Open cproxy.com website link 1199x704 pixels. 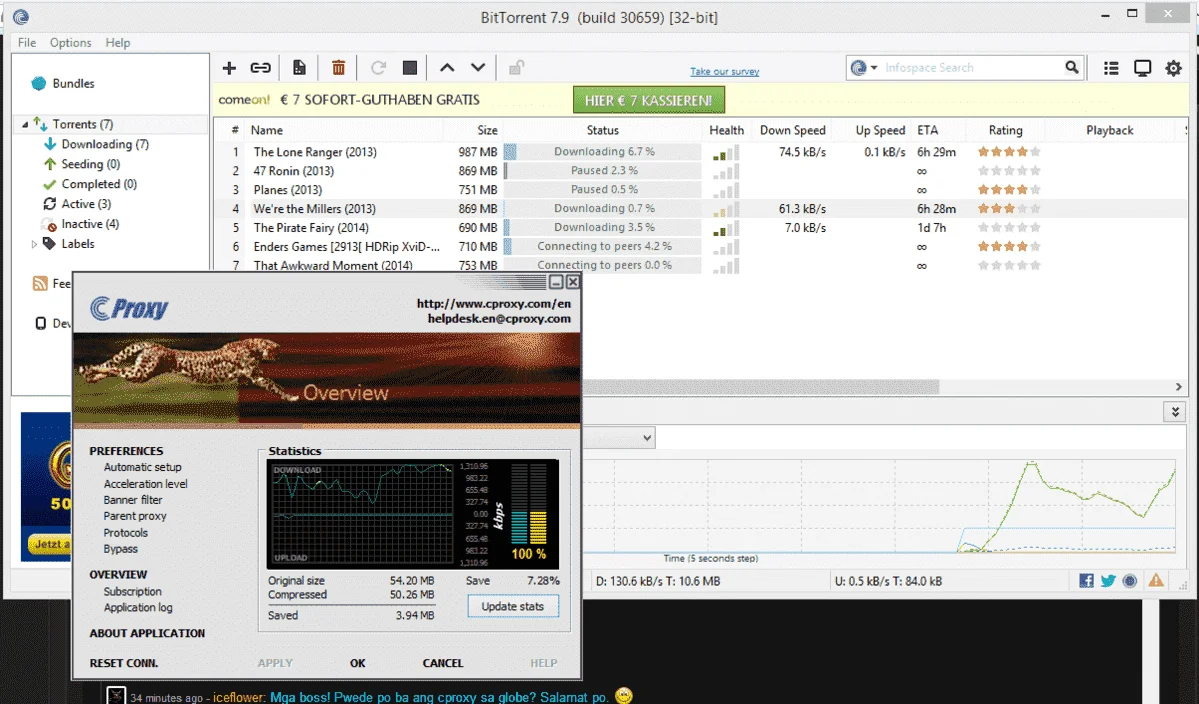[x=493, y=303]
